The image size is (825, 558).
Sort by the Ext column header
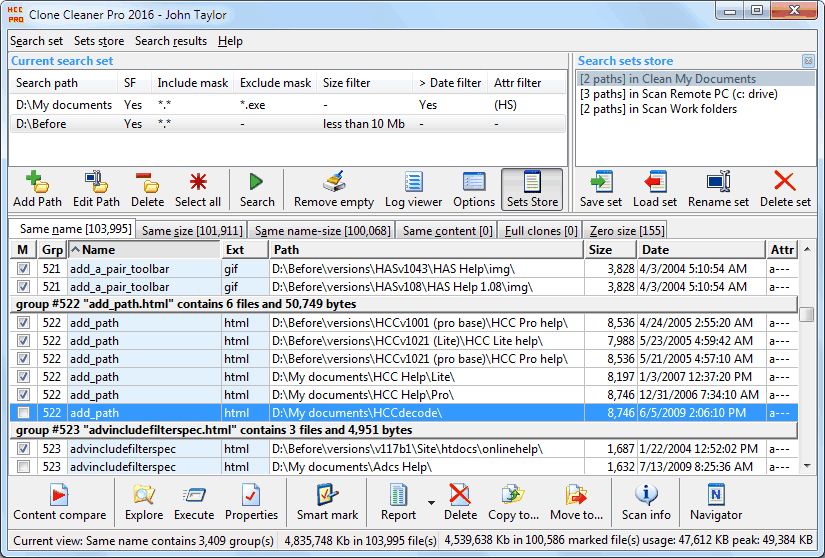pos(244,250)
